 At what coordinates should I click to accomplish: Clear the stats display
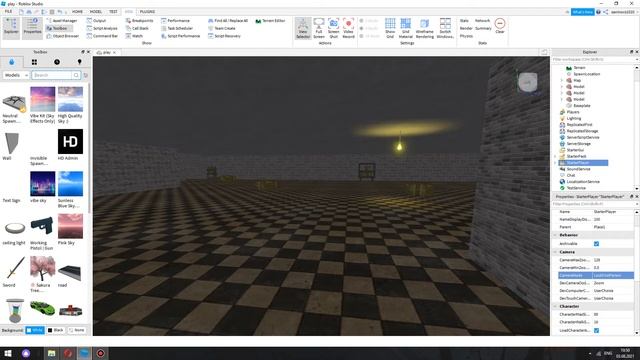pos(500,26)
